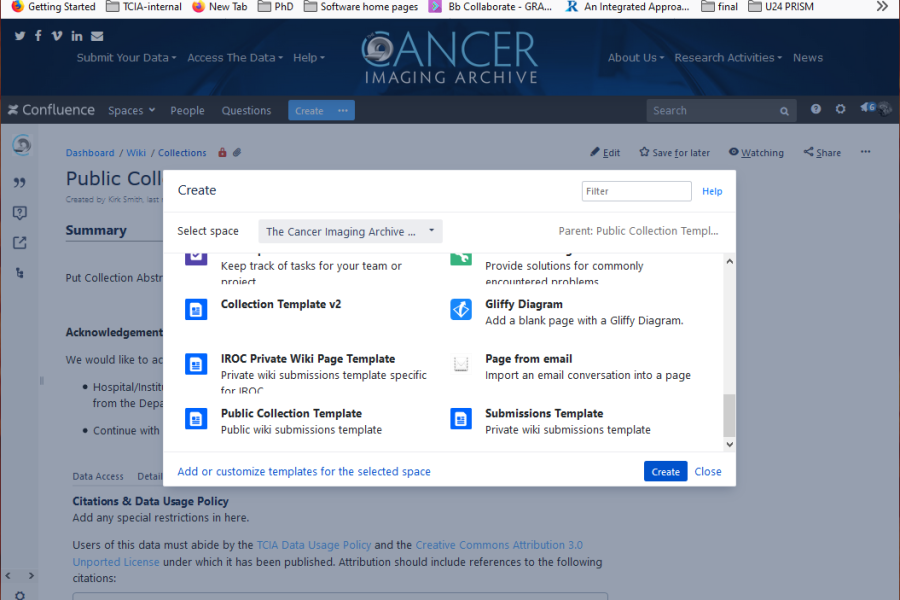Expand the Select space dropdown
Viewport: 900px width, 600px height.
click(x=350, y=231)
